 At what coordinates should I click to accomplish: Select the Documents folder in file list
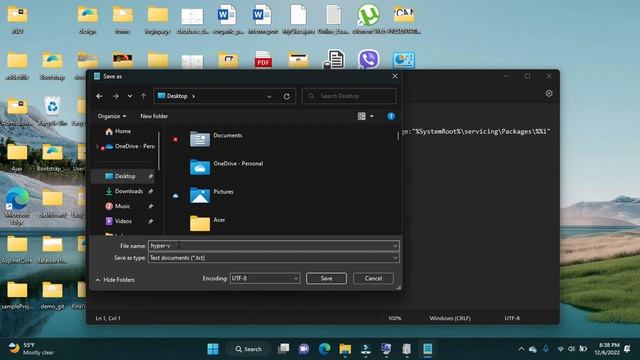coord(216,139)
